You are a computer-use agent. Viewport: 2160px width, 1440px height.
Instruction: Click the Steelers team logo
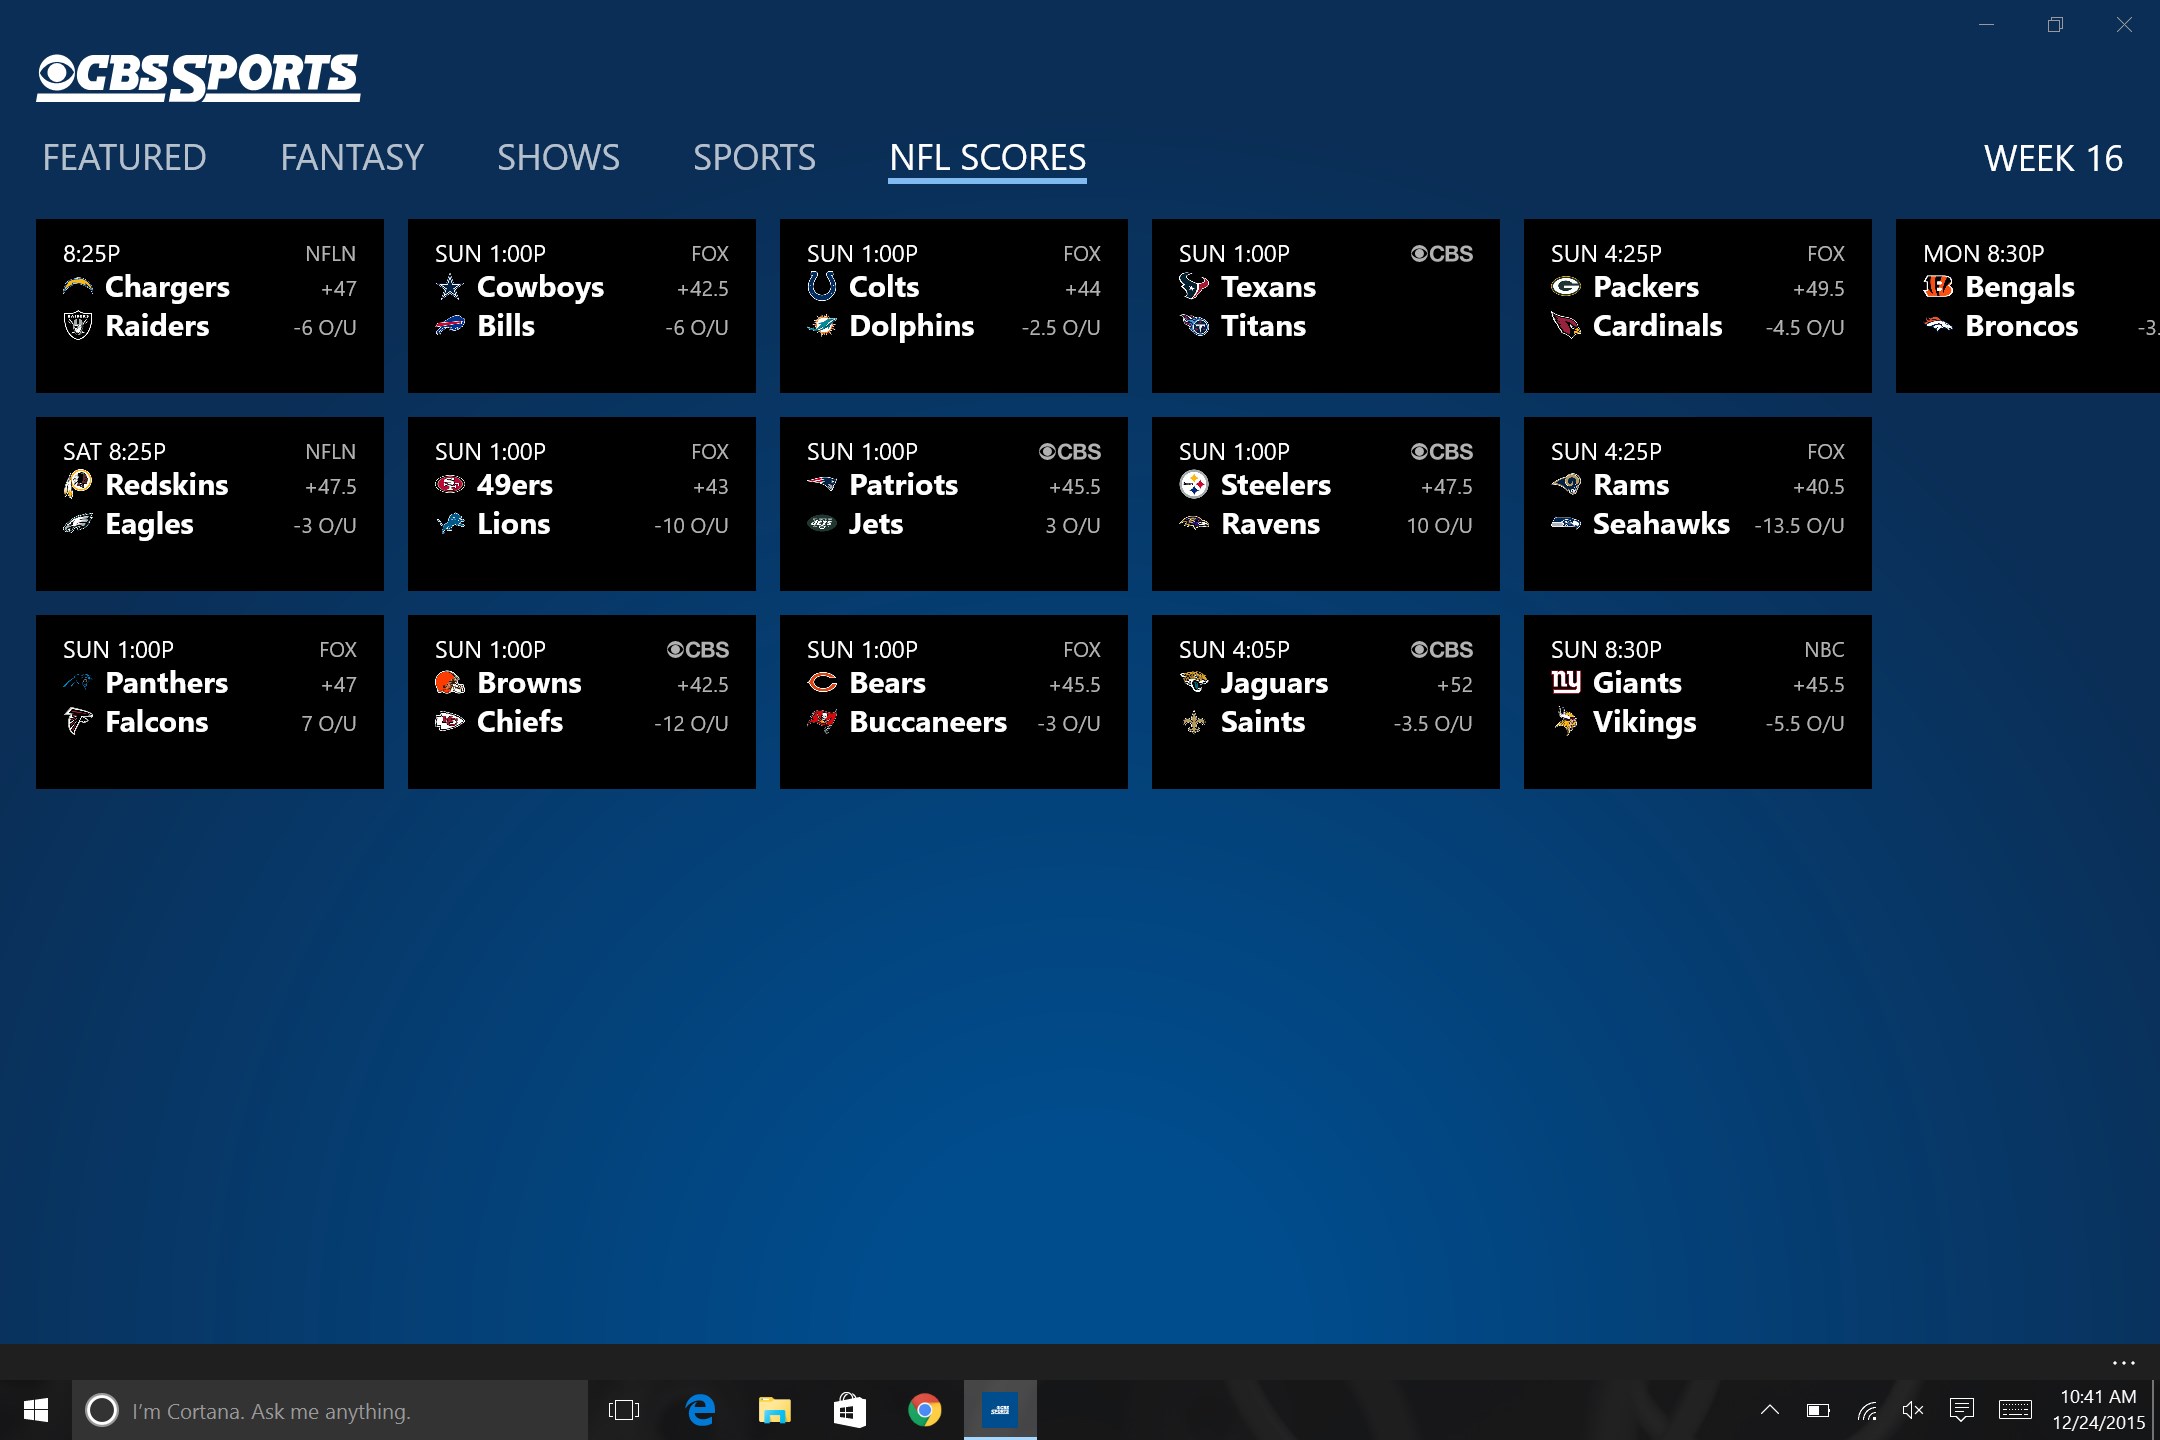1194,486
